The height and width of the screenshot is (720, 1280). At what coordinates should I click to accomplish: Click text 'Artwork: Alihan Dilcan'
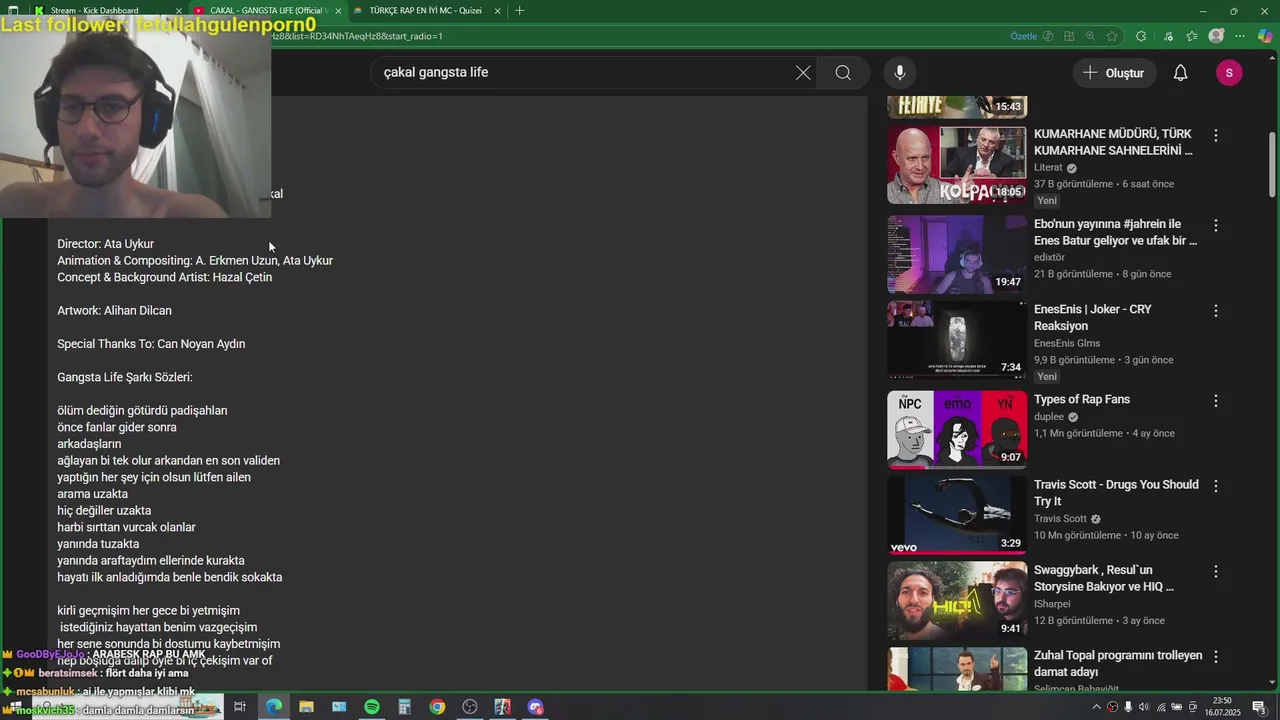coord(114,311)
